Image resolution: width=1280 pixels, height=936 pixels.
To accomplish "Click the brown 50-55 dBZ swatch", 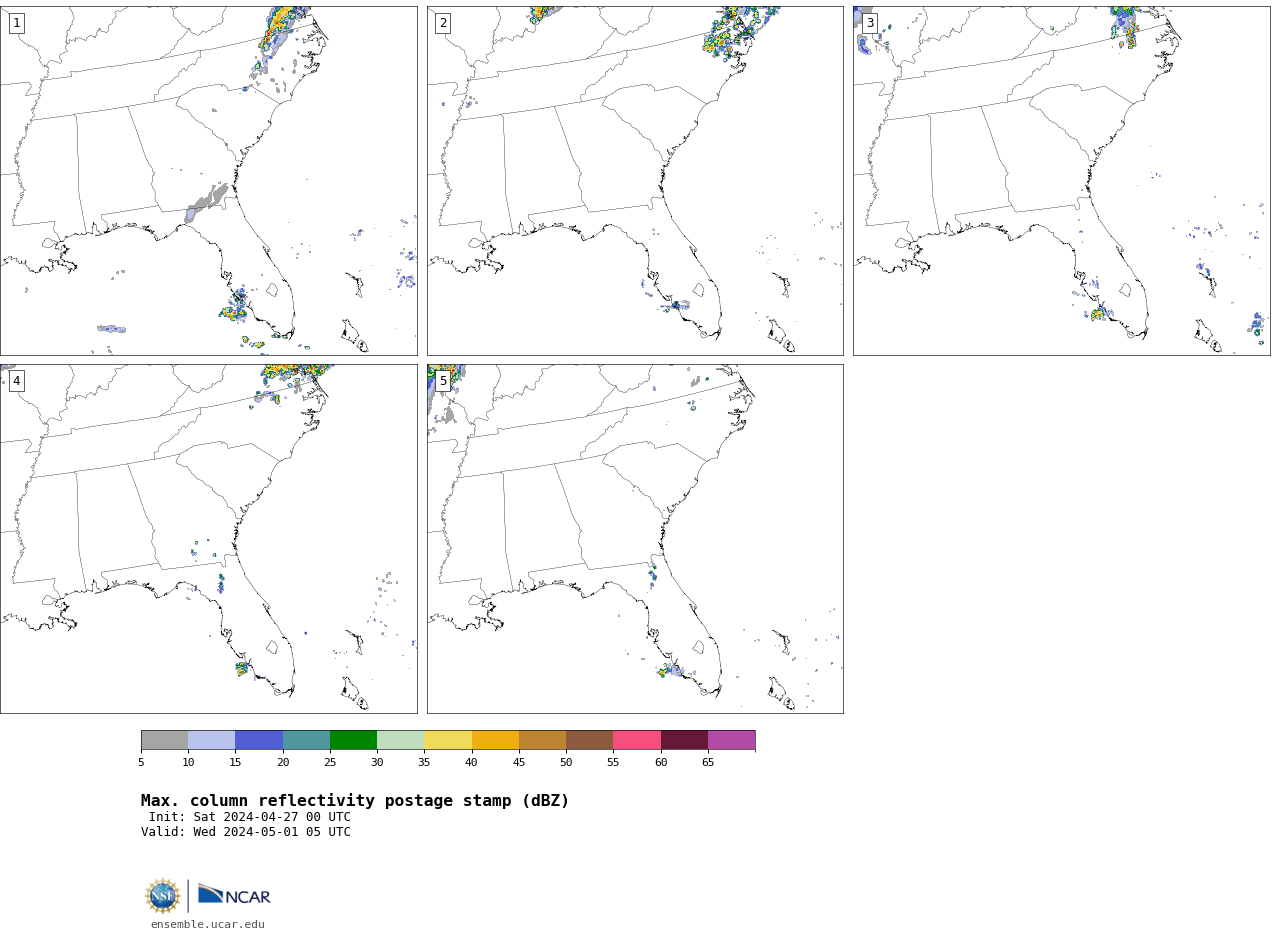I will coord(589,740).
